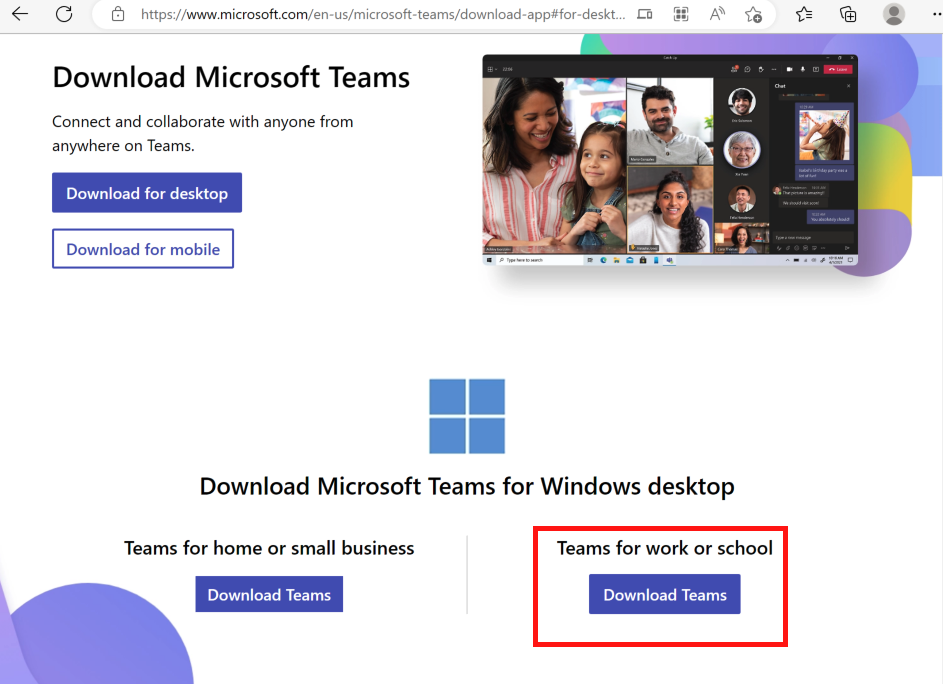Open the browser Settings and more menu
The width and height of the screenshot is (943, 684).
[935, 14]
